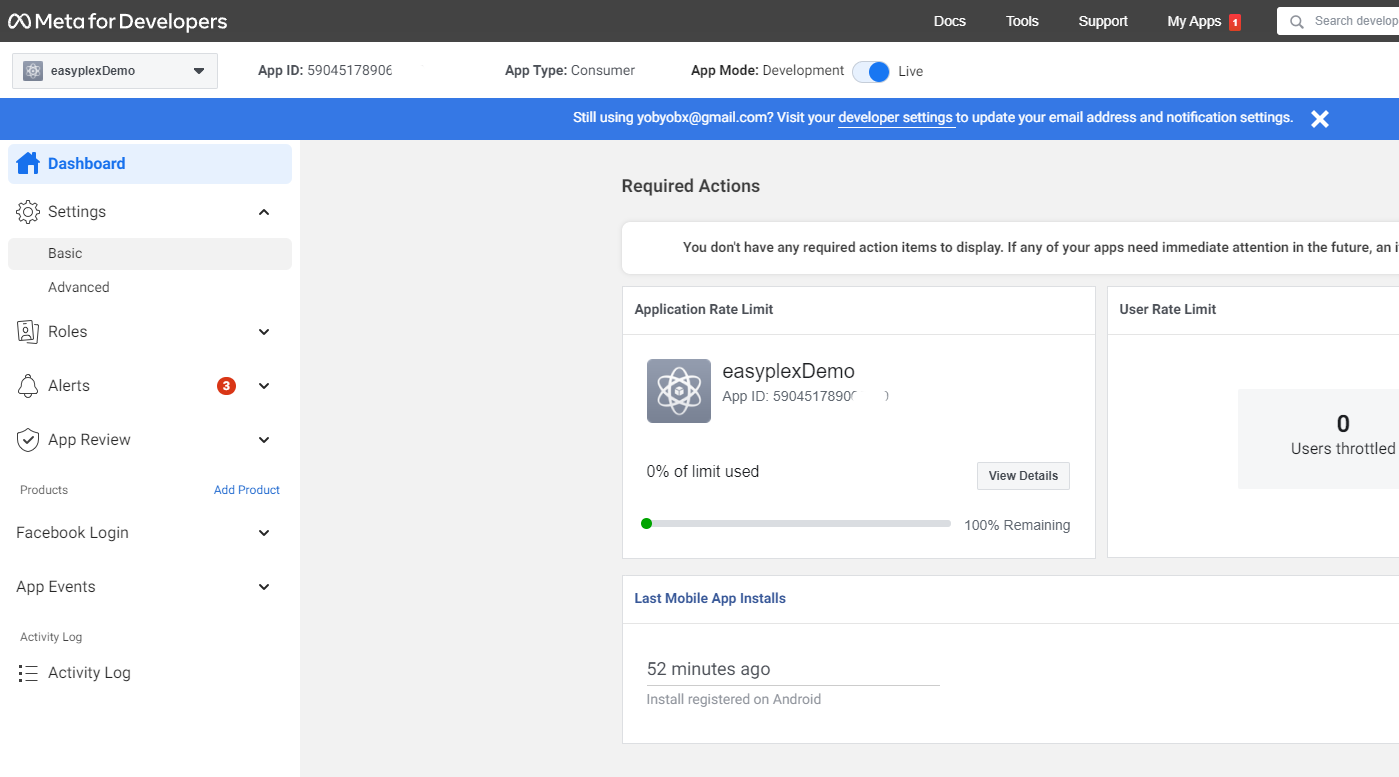Click the View Details button
The image size is (1399, 777).
point(1023,476)
